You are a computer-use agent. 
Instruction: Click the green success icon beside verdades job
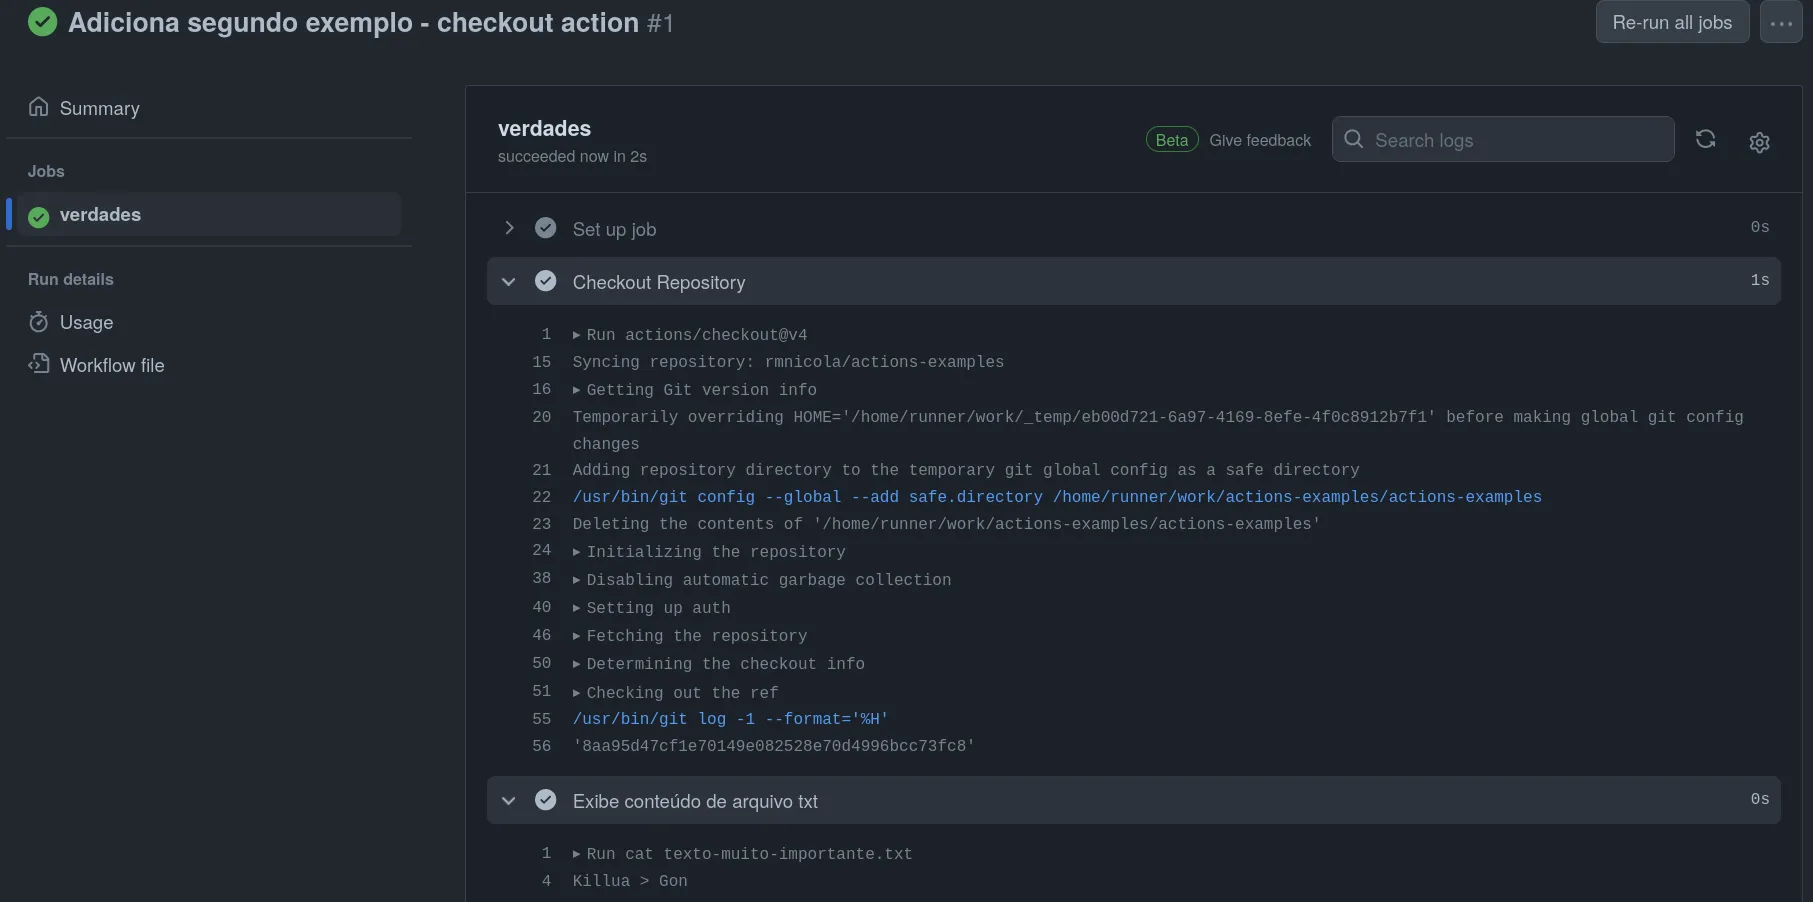point(39,216)
